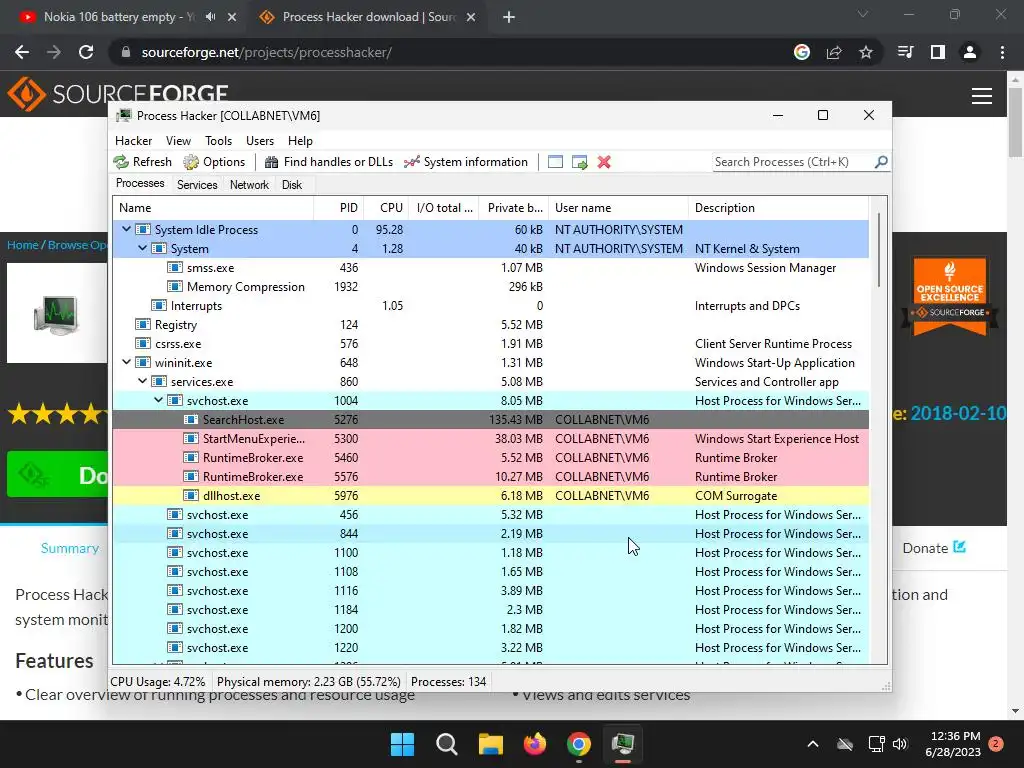Click the browser page vertical scrollbar
Image resolution: width=1024 pixels, height=768 pixels.
pyautogui.click(x=1015, y=124)
